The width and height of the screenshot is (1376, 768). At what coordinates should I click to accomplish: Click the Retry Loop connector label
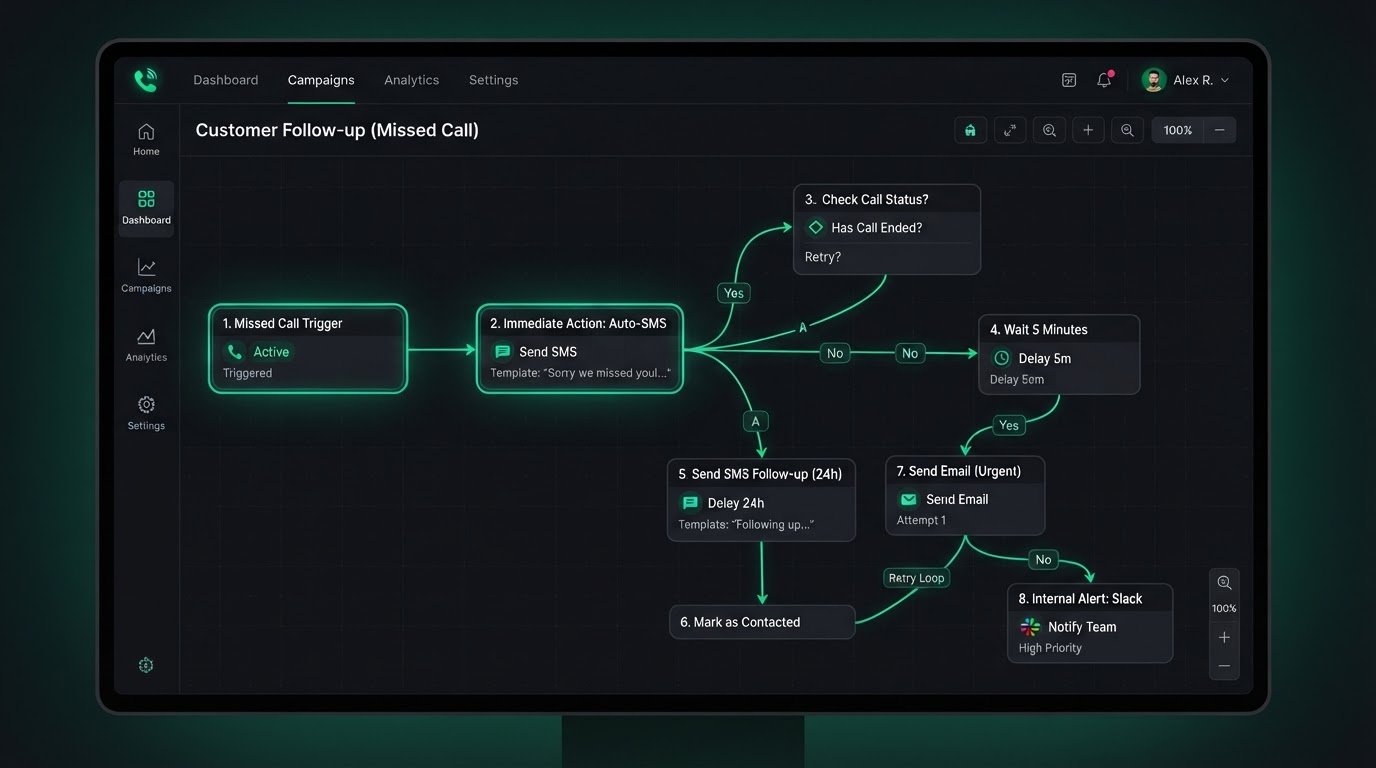click(917, 578)
